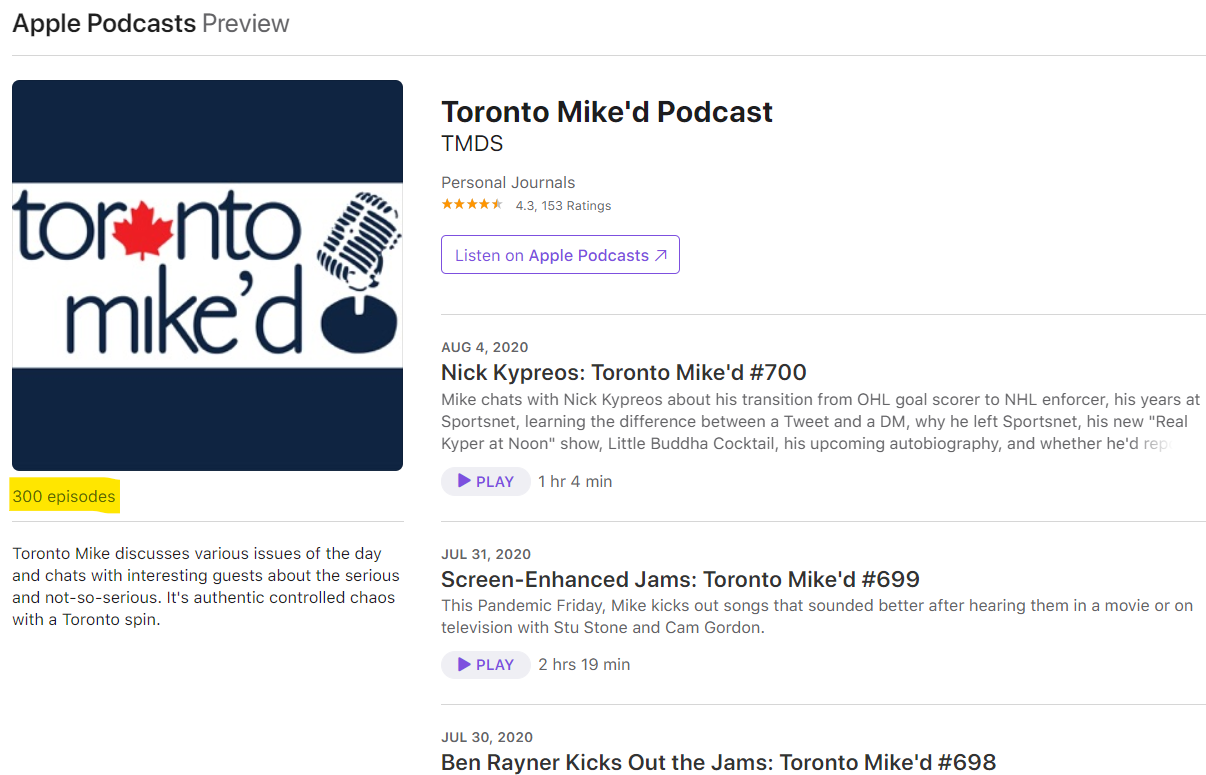Select the Personal Journals category label
The image size is (1206, 775).
click(x=508, y=182)
